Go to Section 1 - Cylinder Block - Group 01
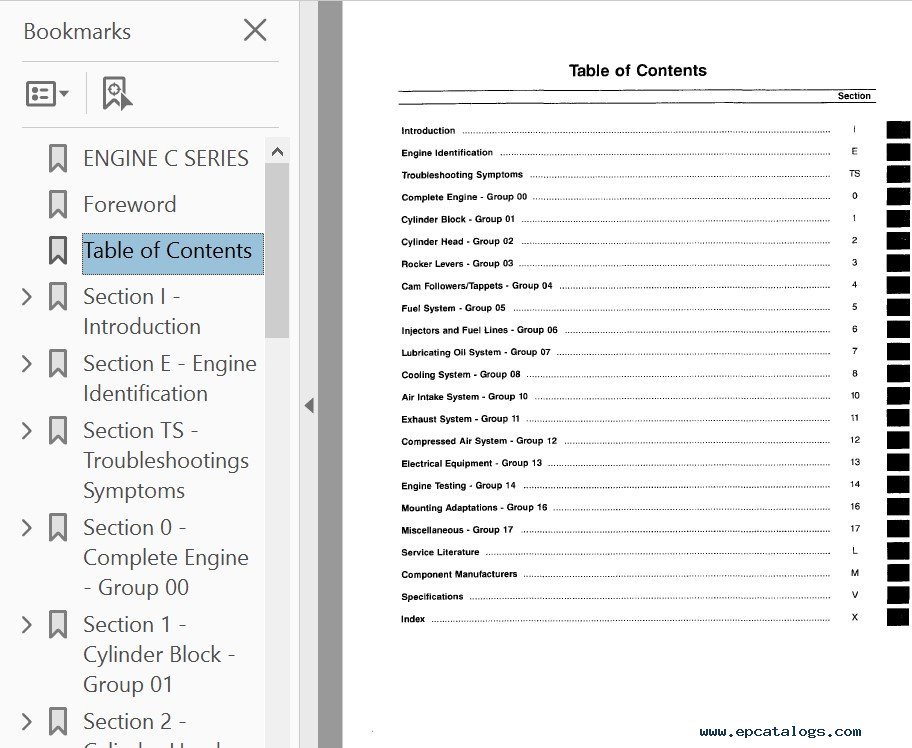The height and width of the screenshot is (748, 912). [159, 654]
